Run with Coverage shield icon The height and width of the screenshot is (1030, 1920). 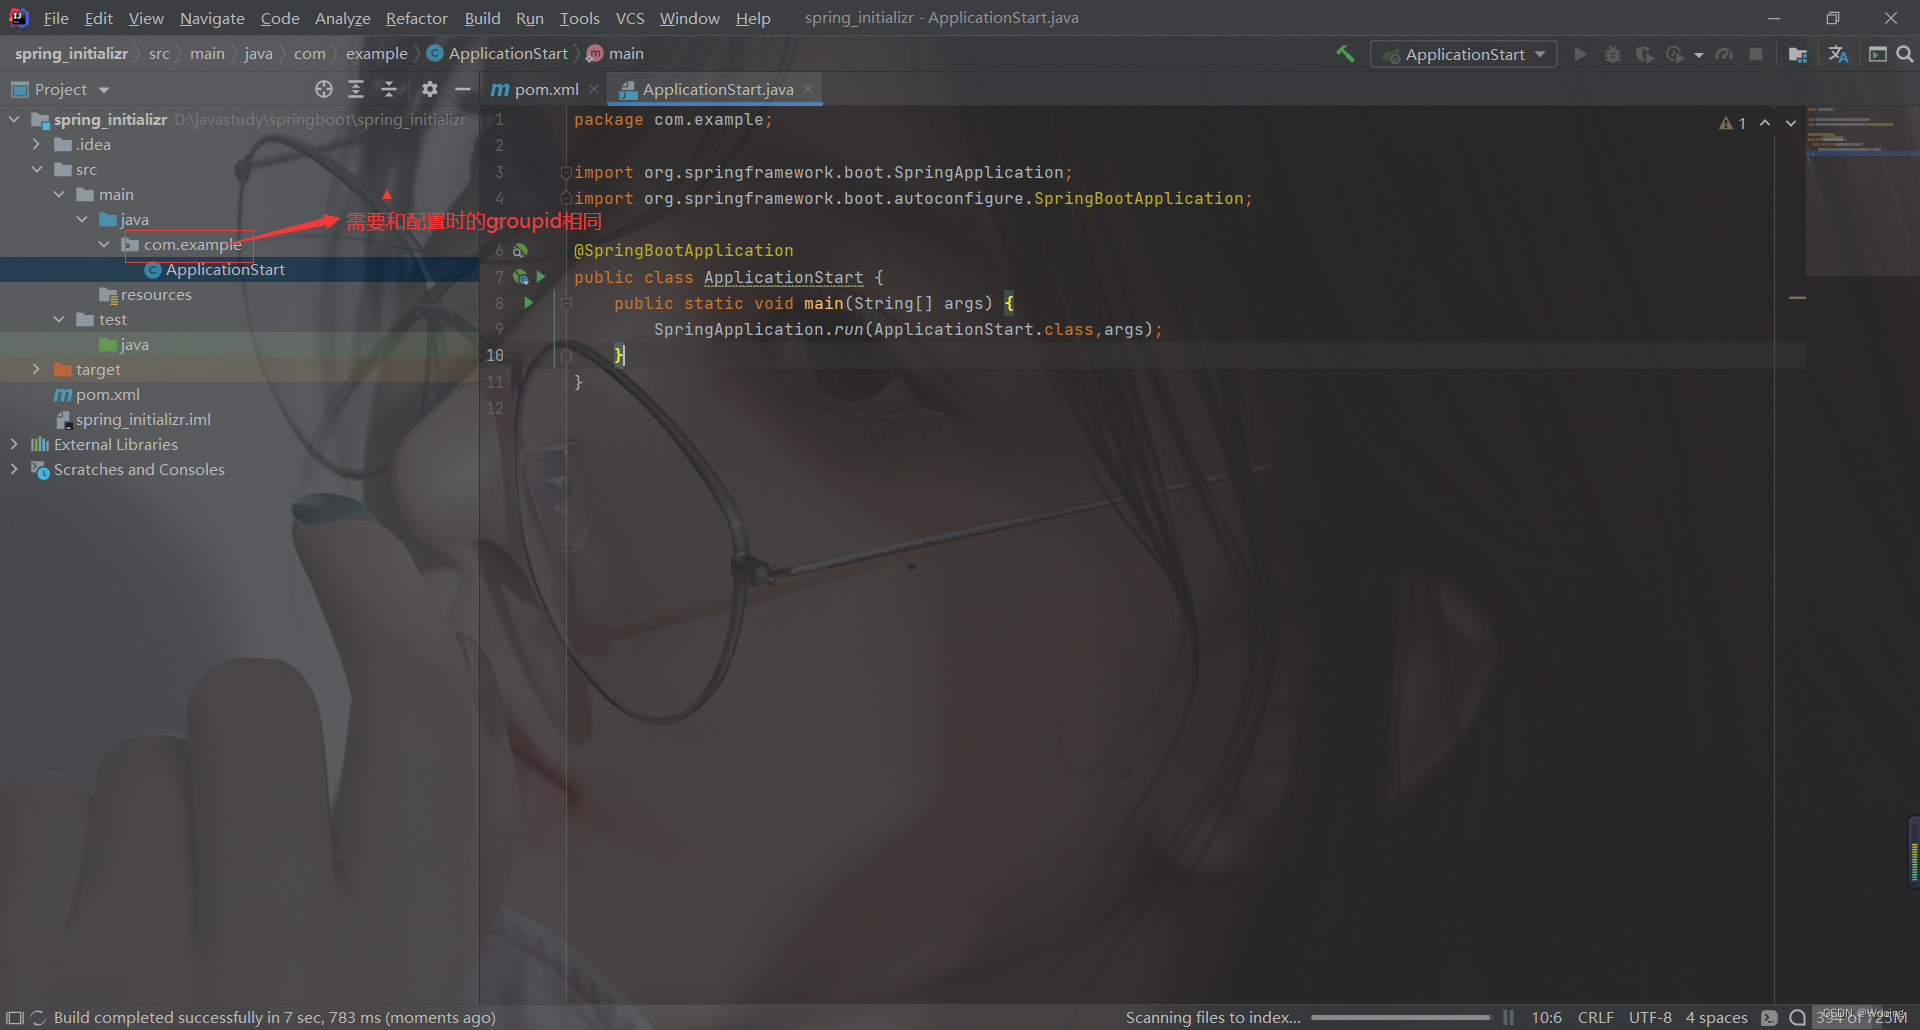pos(1644,54)
